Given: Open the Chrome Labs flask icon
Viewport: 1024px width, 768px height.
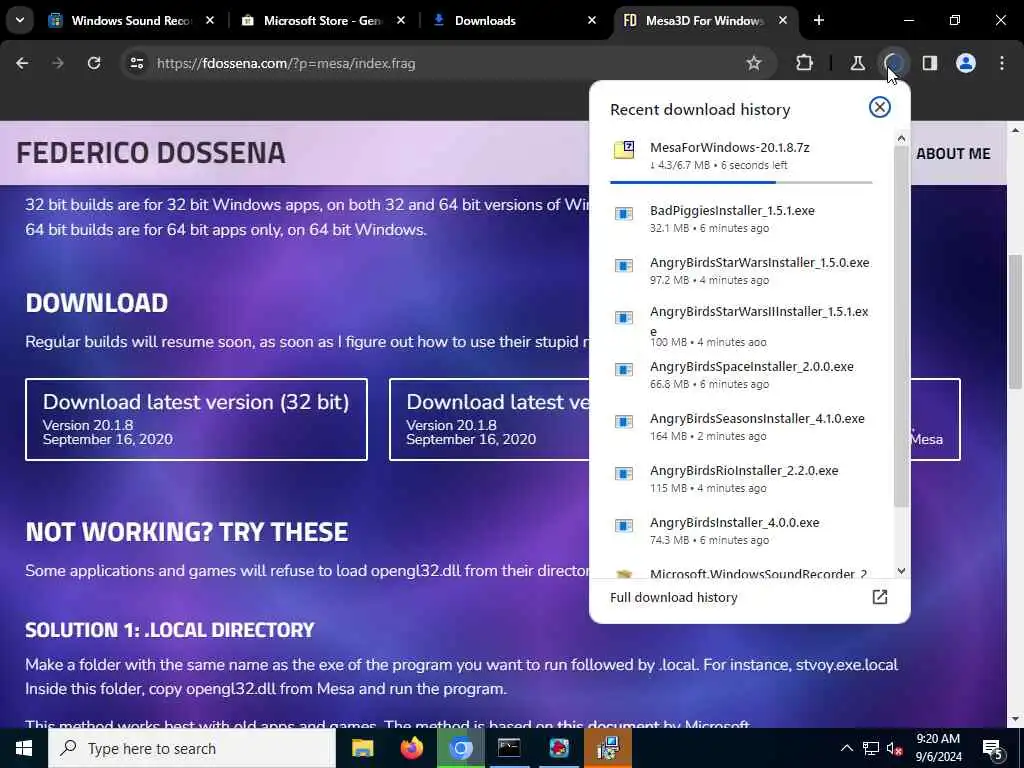Looking at the screenshot, I should coord(857,63).
